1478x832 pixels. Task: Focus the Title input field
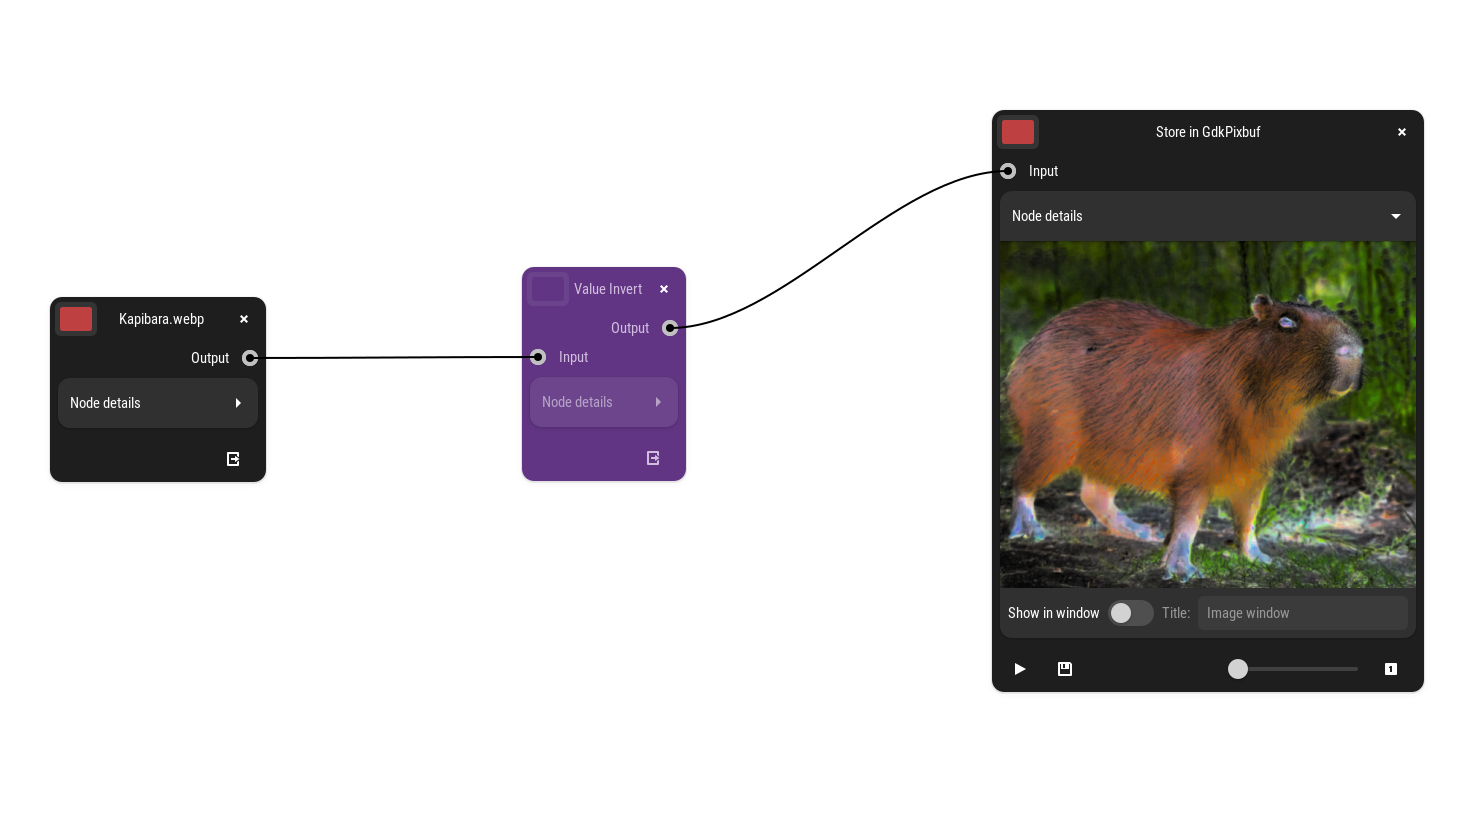1302,613
